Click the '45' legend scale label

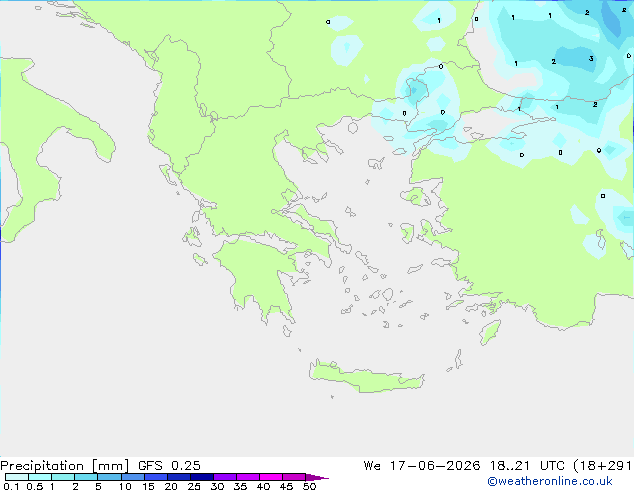[286, 486]
